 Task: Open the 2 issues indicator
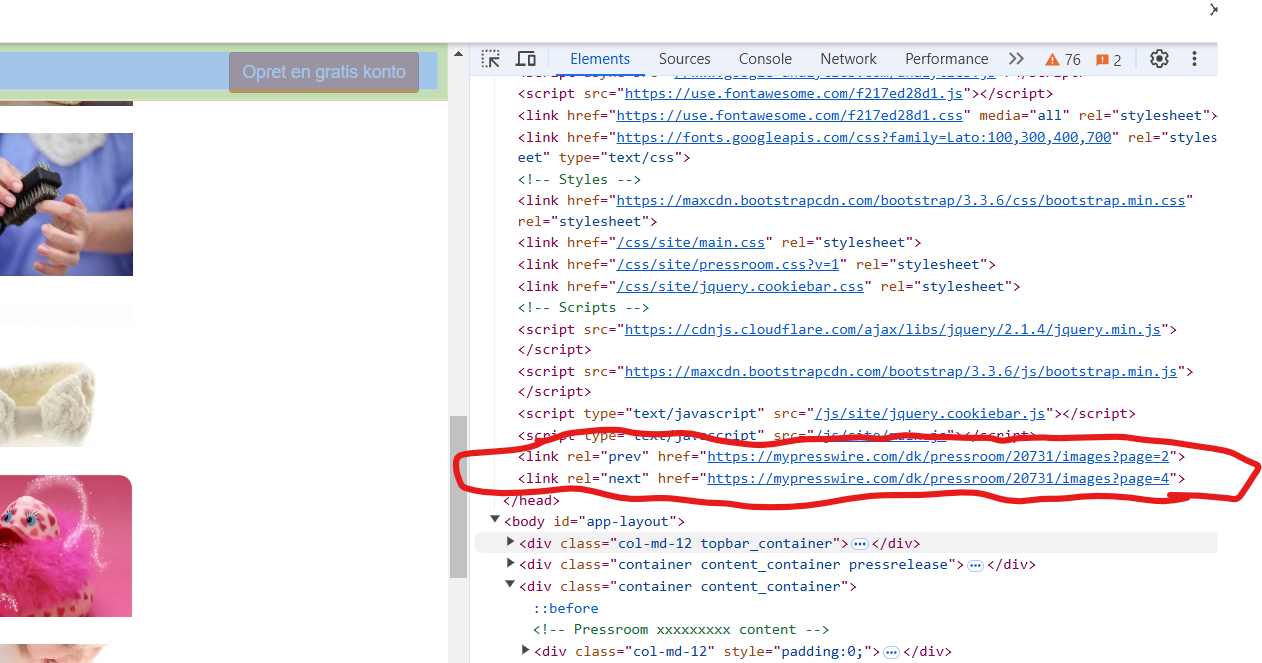(1109, 60)
